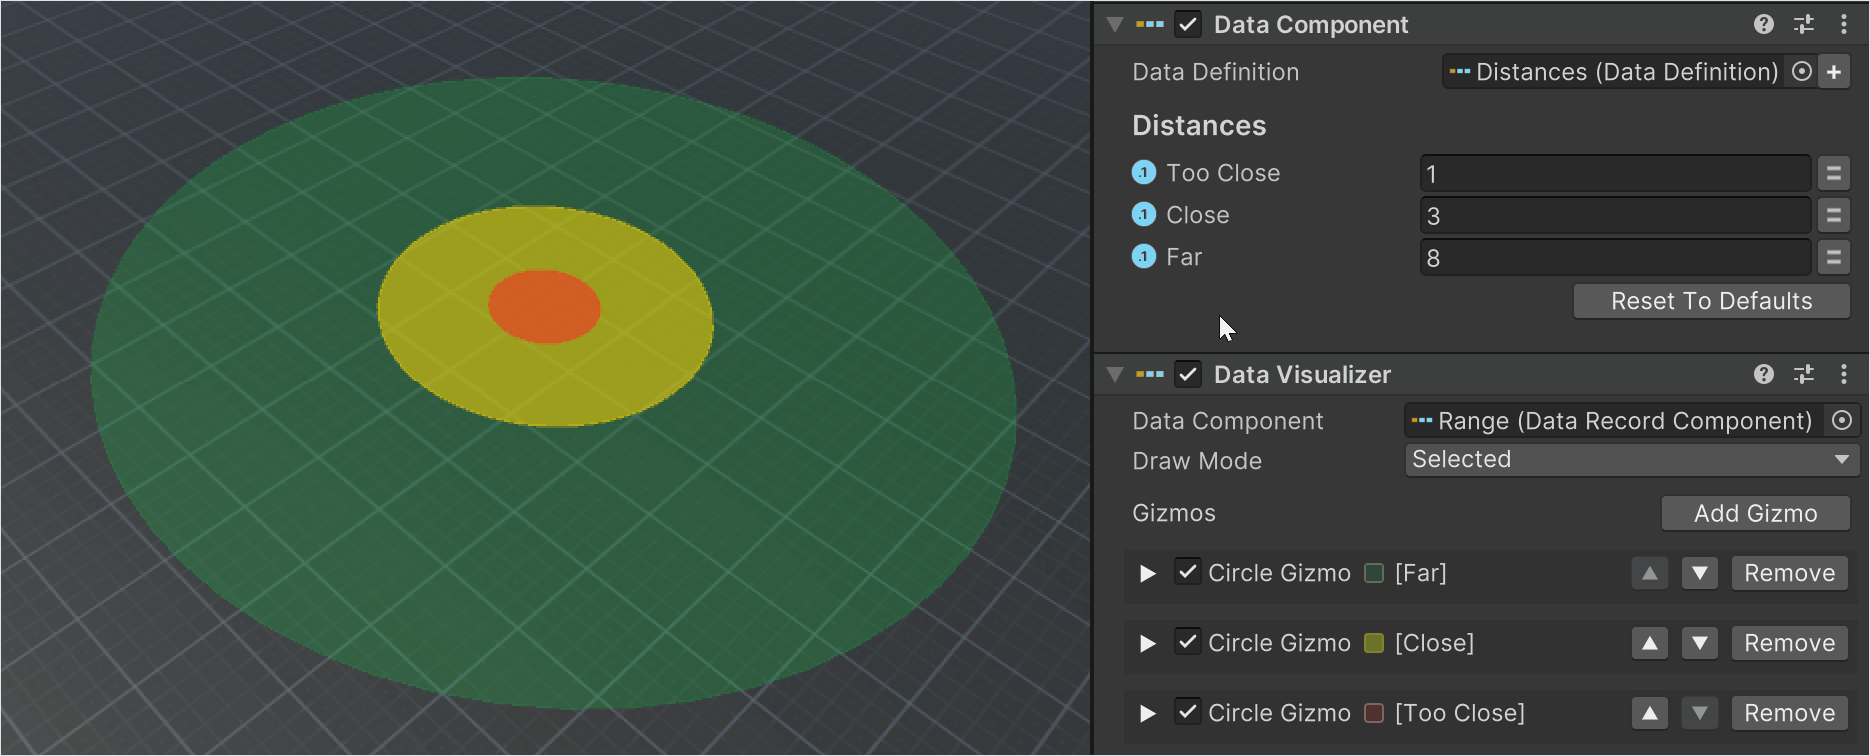The width and height of the screenshot is (1870, 756).
Task: Disable the Data Component checkbox
Action: tap(1188, 24)
